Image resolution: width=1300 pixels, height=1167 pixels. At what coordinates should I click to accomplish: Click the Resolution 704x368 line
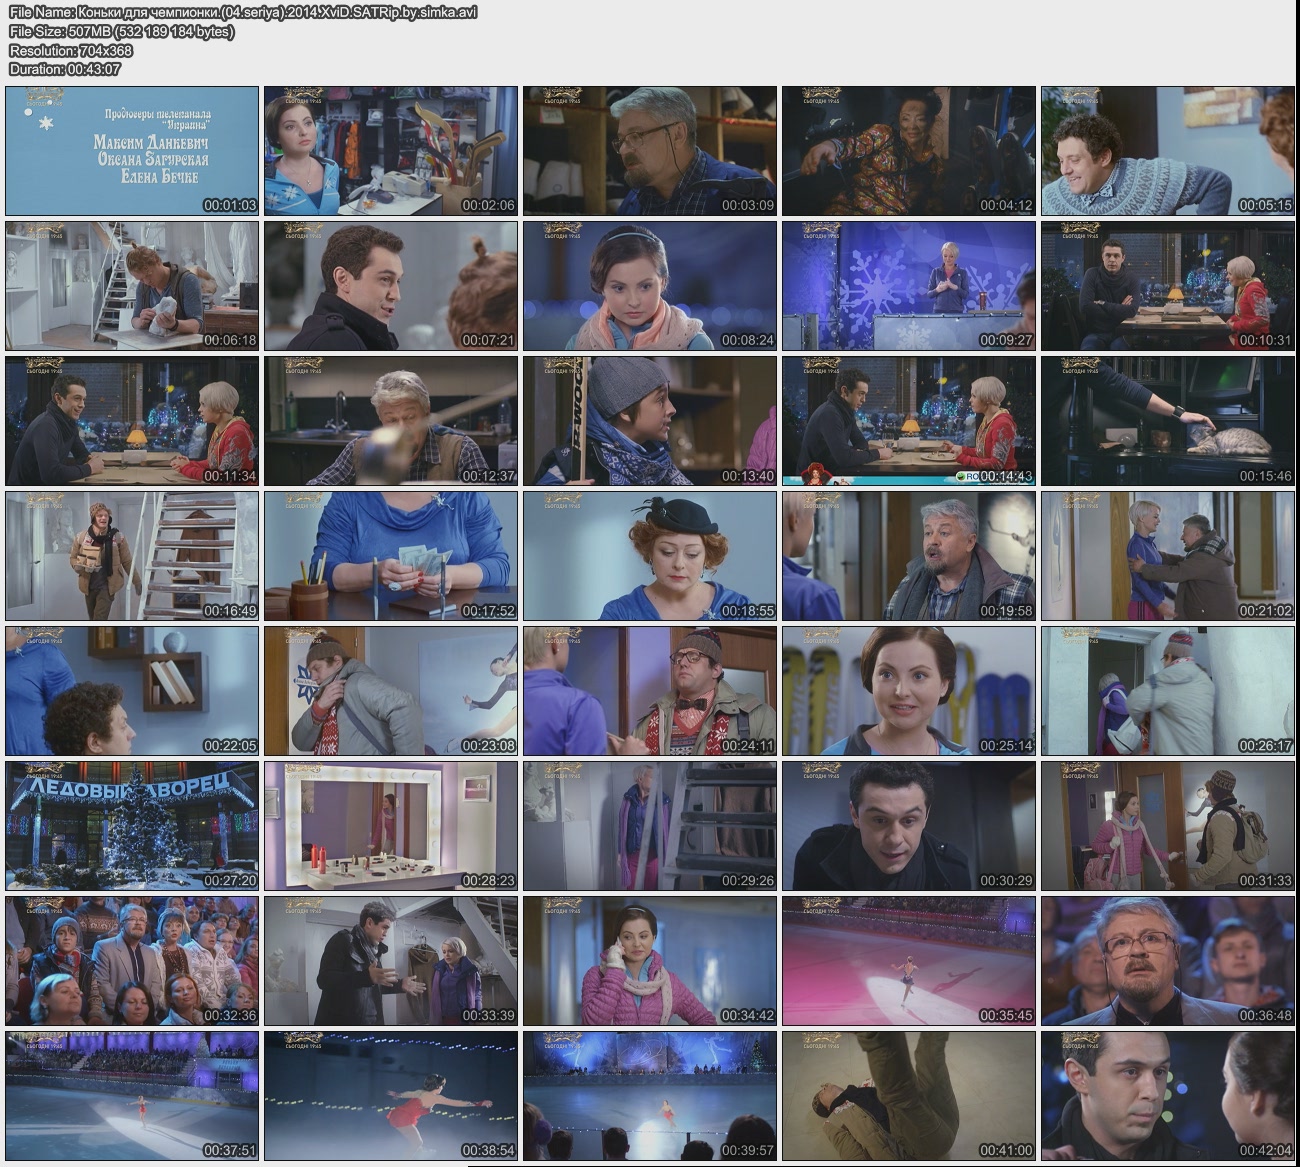[70, 50]
